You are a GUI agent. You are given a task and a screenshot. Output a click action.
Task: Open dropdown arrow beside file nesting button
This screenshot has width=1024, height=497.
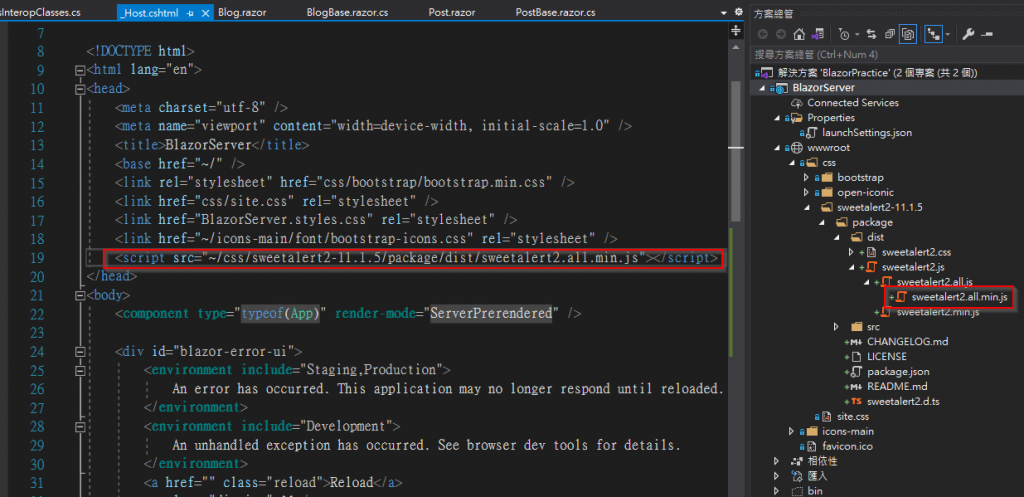[948, 35]
